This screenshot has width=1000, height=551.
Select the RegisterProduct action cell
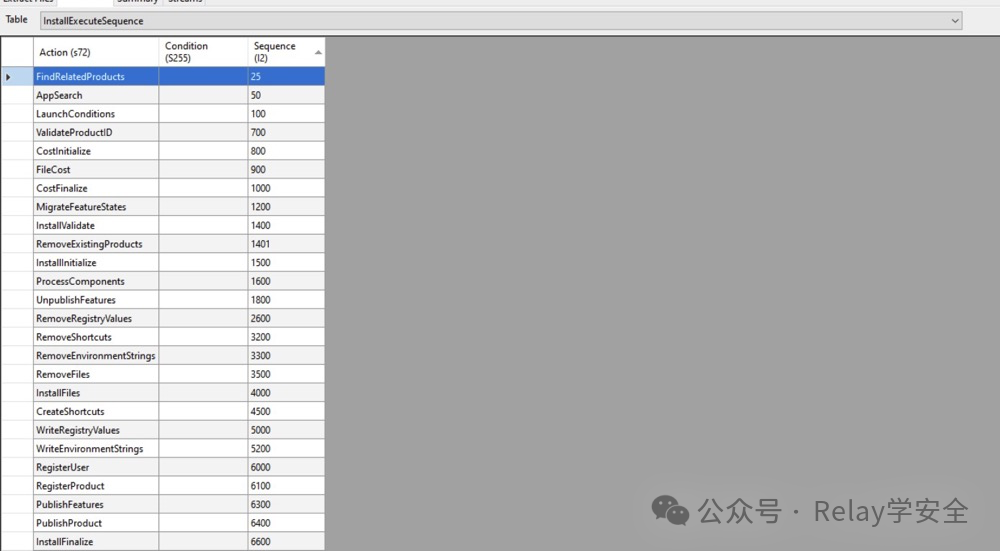click(x=96, y=486)
